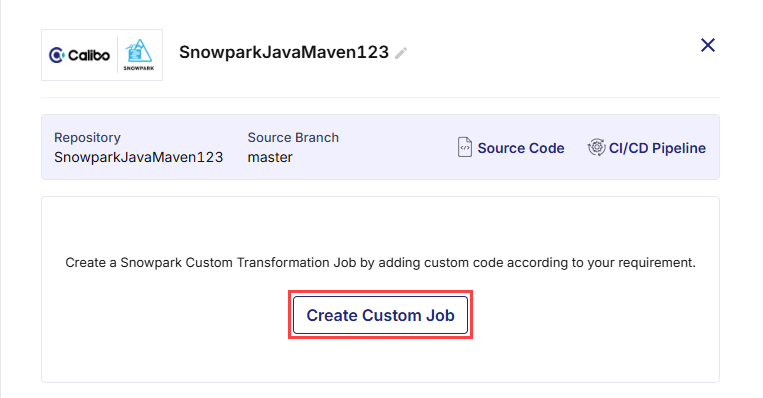The width and height of the screenshot is (763, 398).
Task: Click the empty area right of master branch
Action: point(375,157)
